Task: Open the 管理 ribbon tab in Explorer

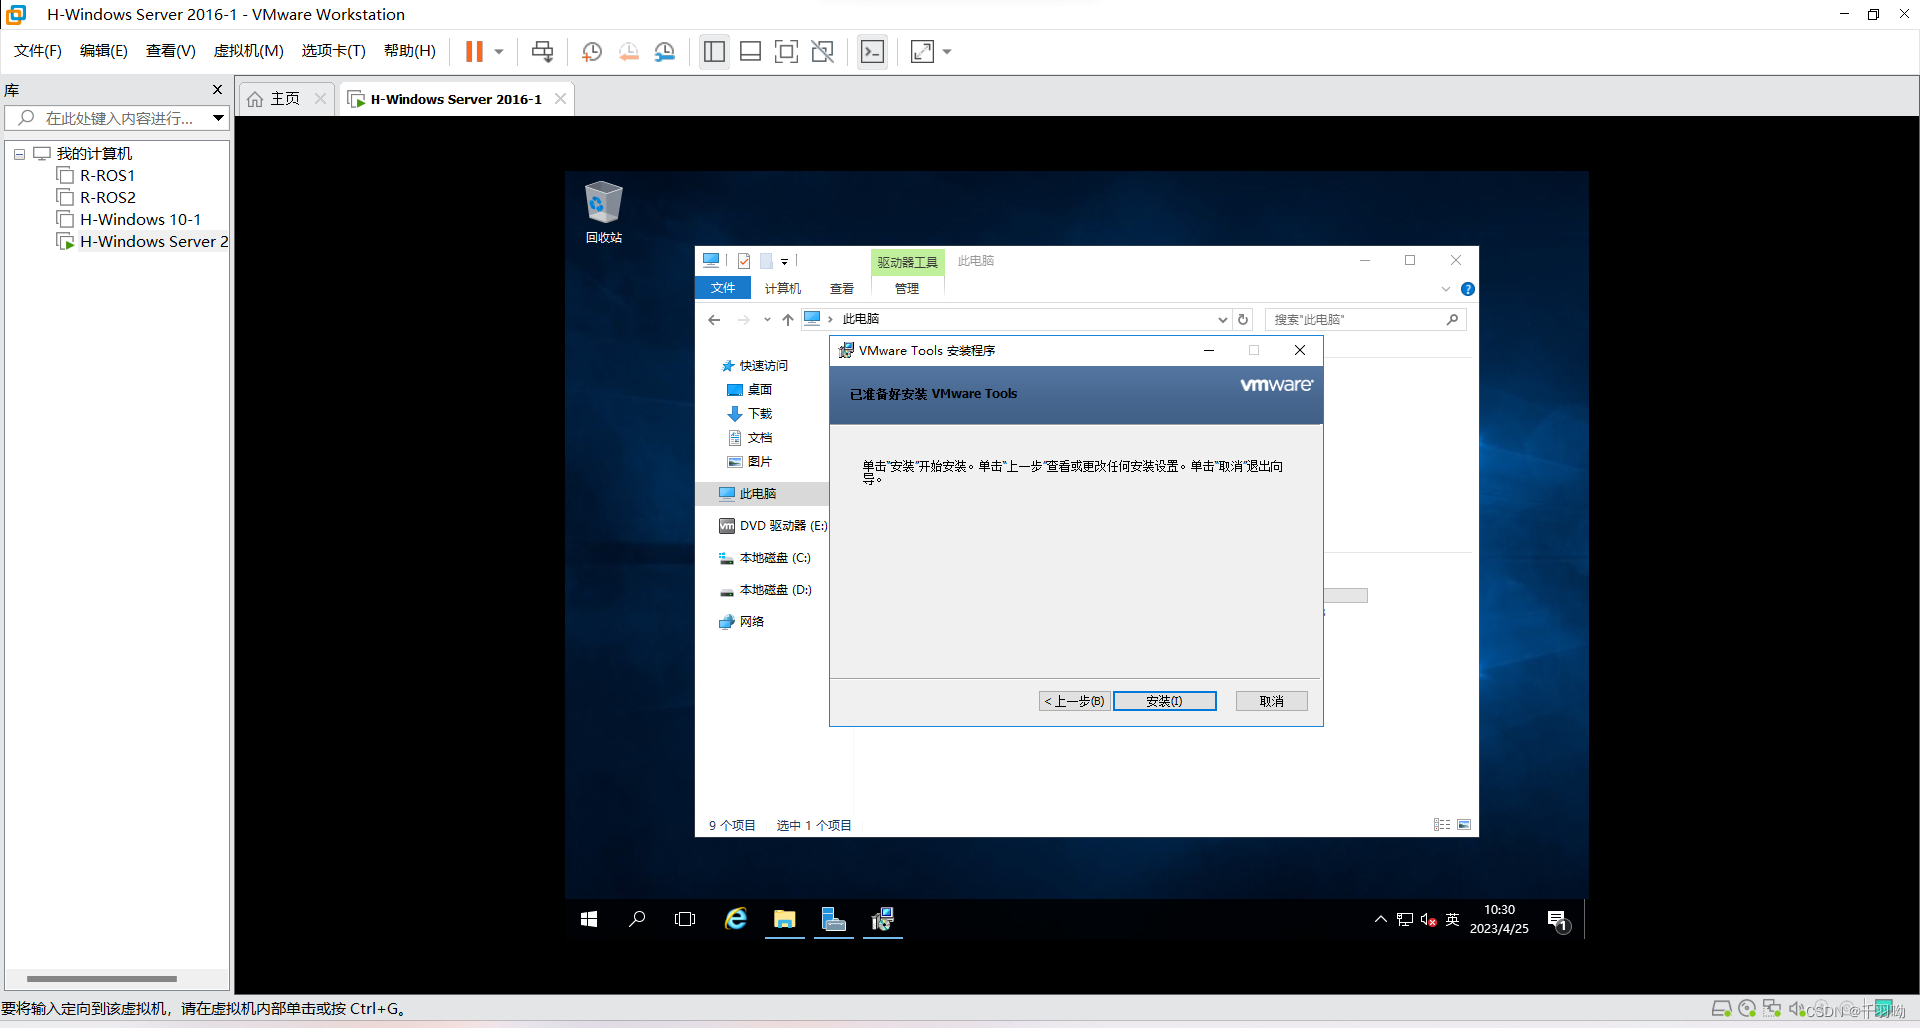Action: click(907, 288)
